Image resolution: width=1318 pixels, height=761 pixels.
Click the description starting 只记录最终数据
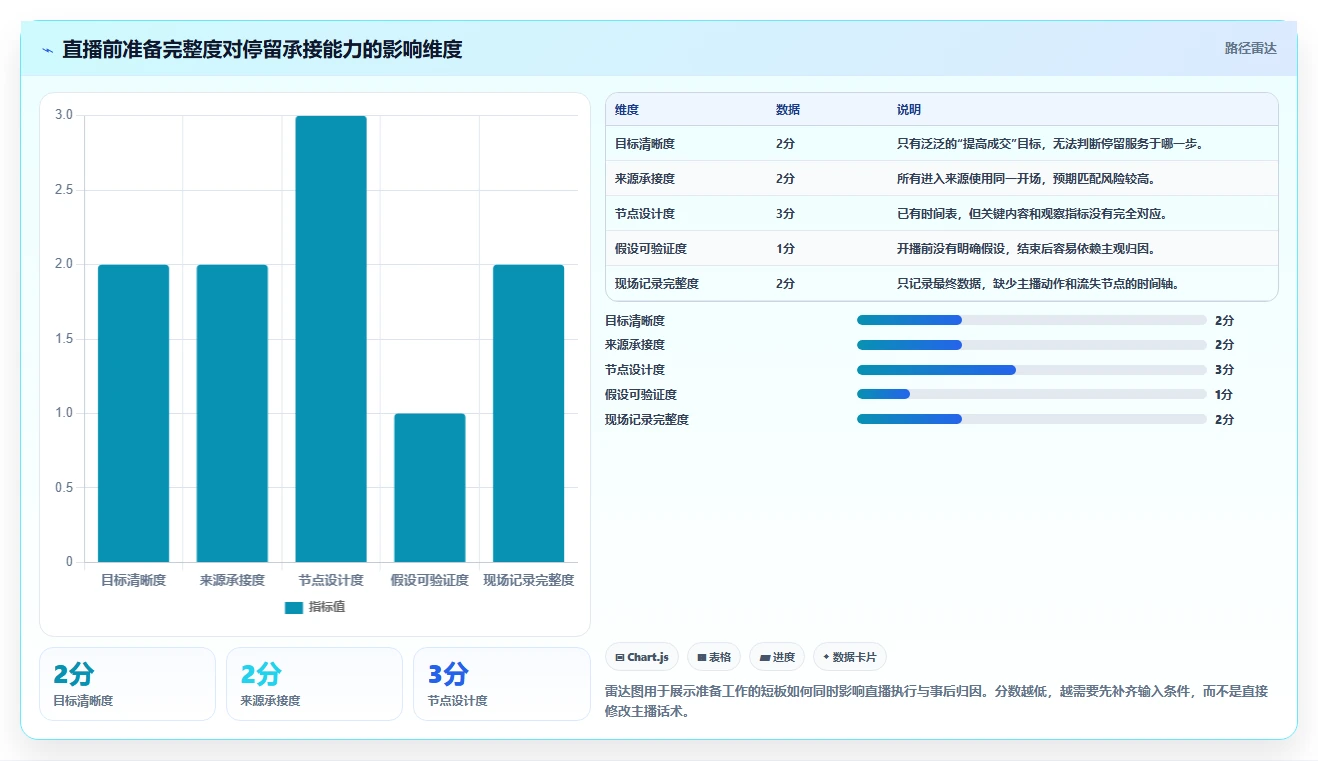[1038, 284]
